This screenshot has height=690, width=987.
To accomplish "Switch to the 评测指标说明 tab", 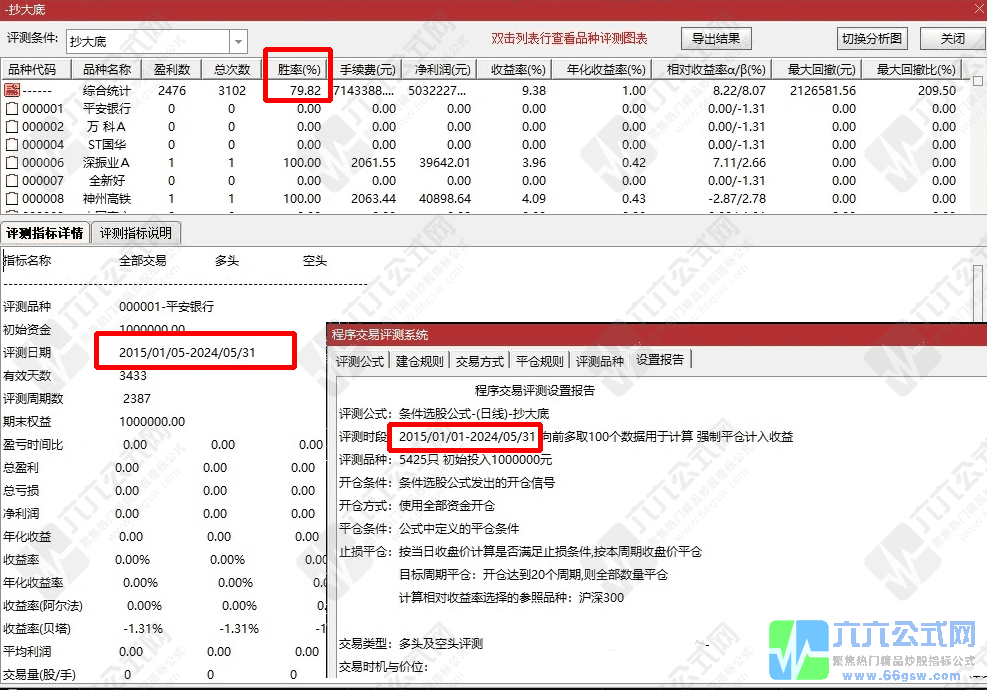I will [x=135, y=232].
